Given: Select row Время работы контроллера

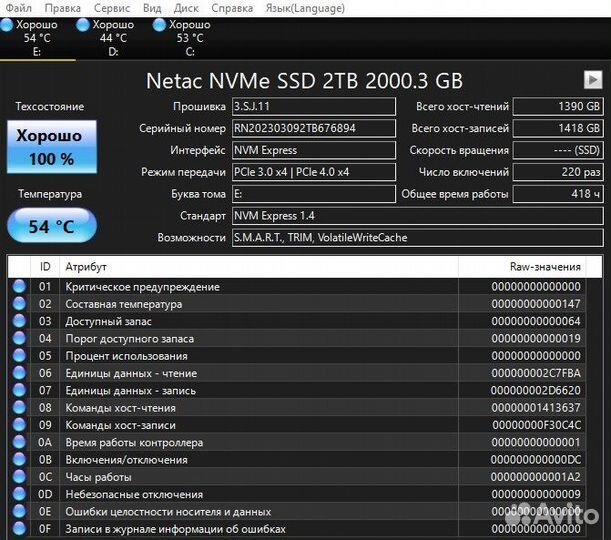Looking at the screenshot, I should (x=297, y=442).
